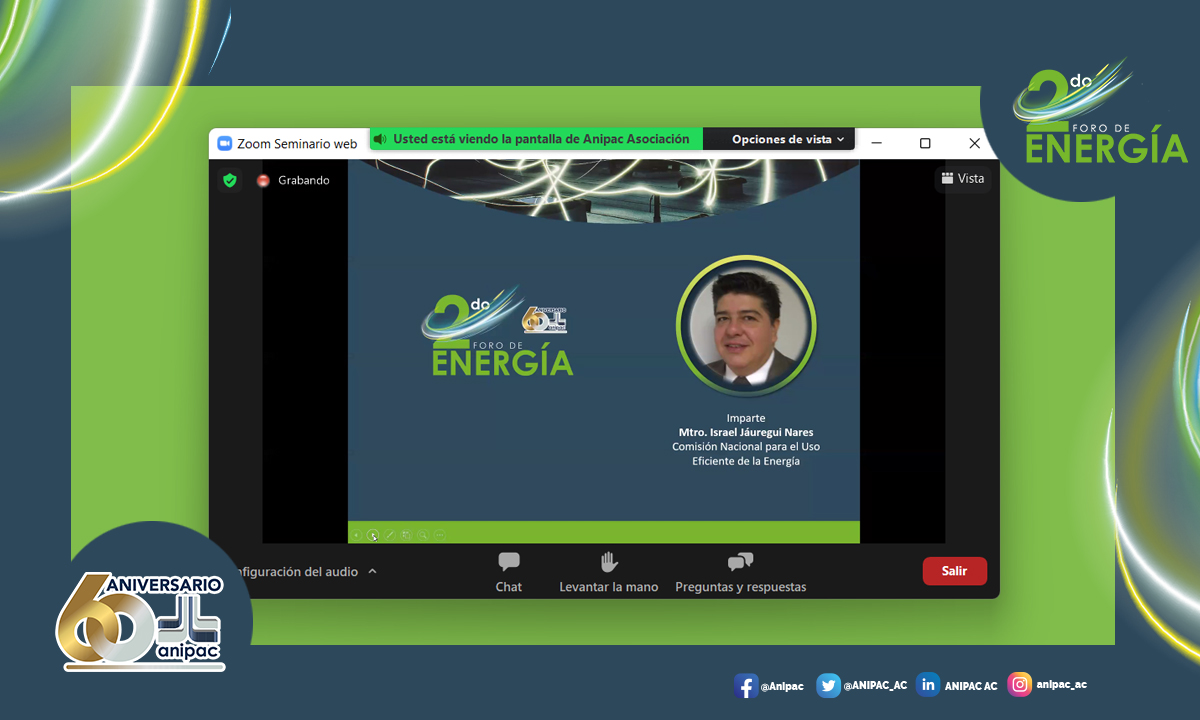Click the presenter's circular photo
This screenshot has width=1200, height=720.
point(746,327)
